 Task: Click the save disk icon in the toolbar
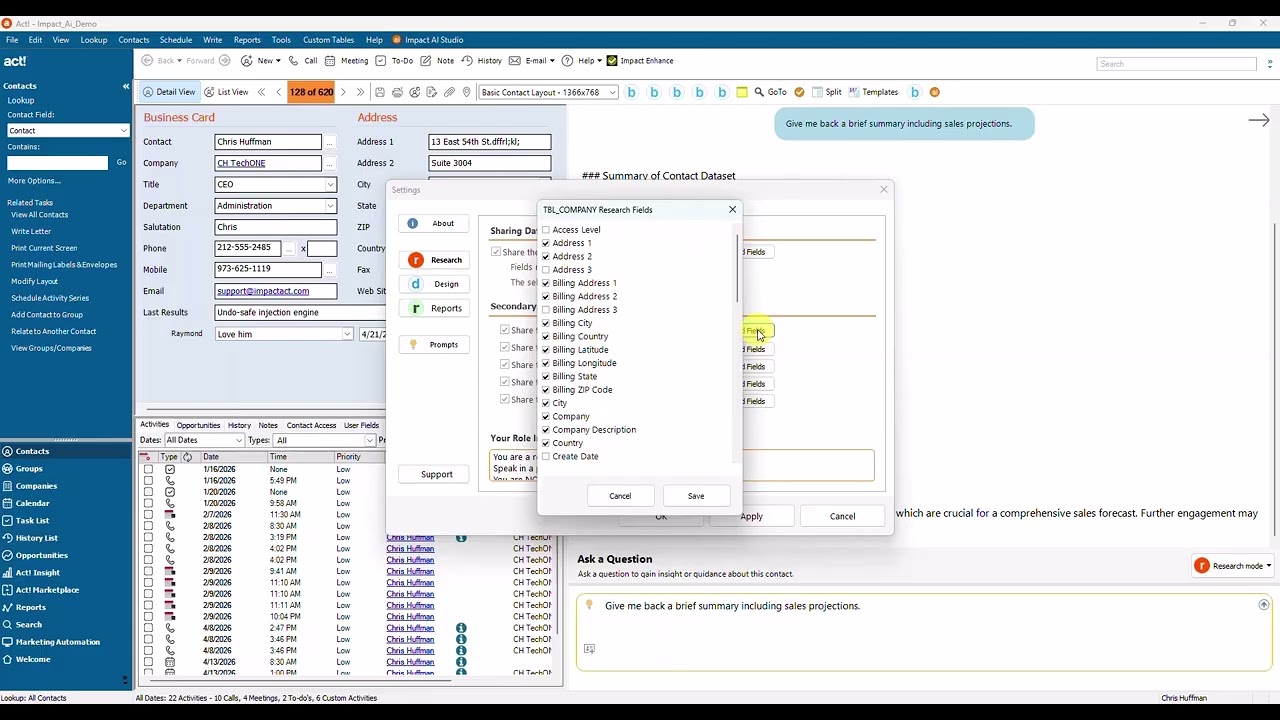tap(380, 92)
